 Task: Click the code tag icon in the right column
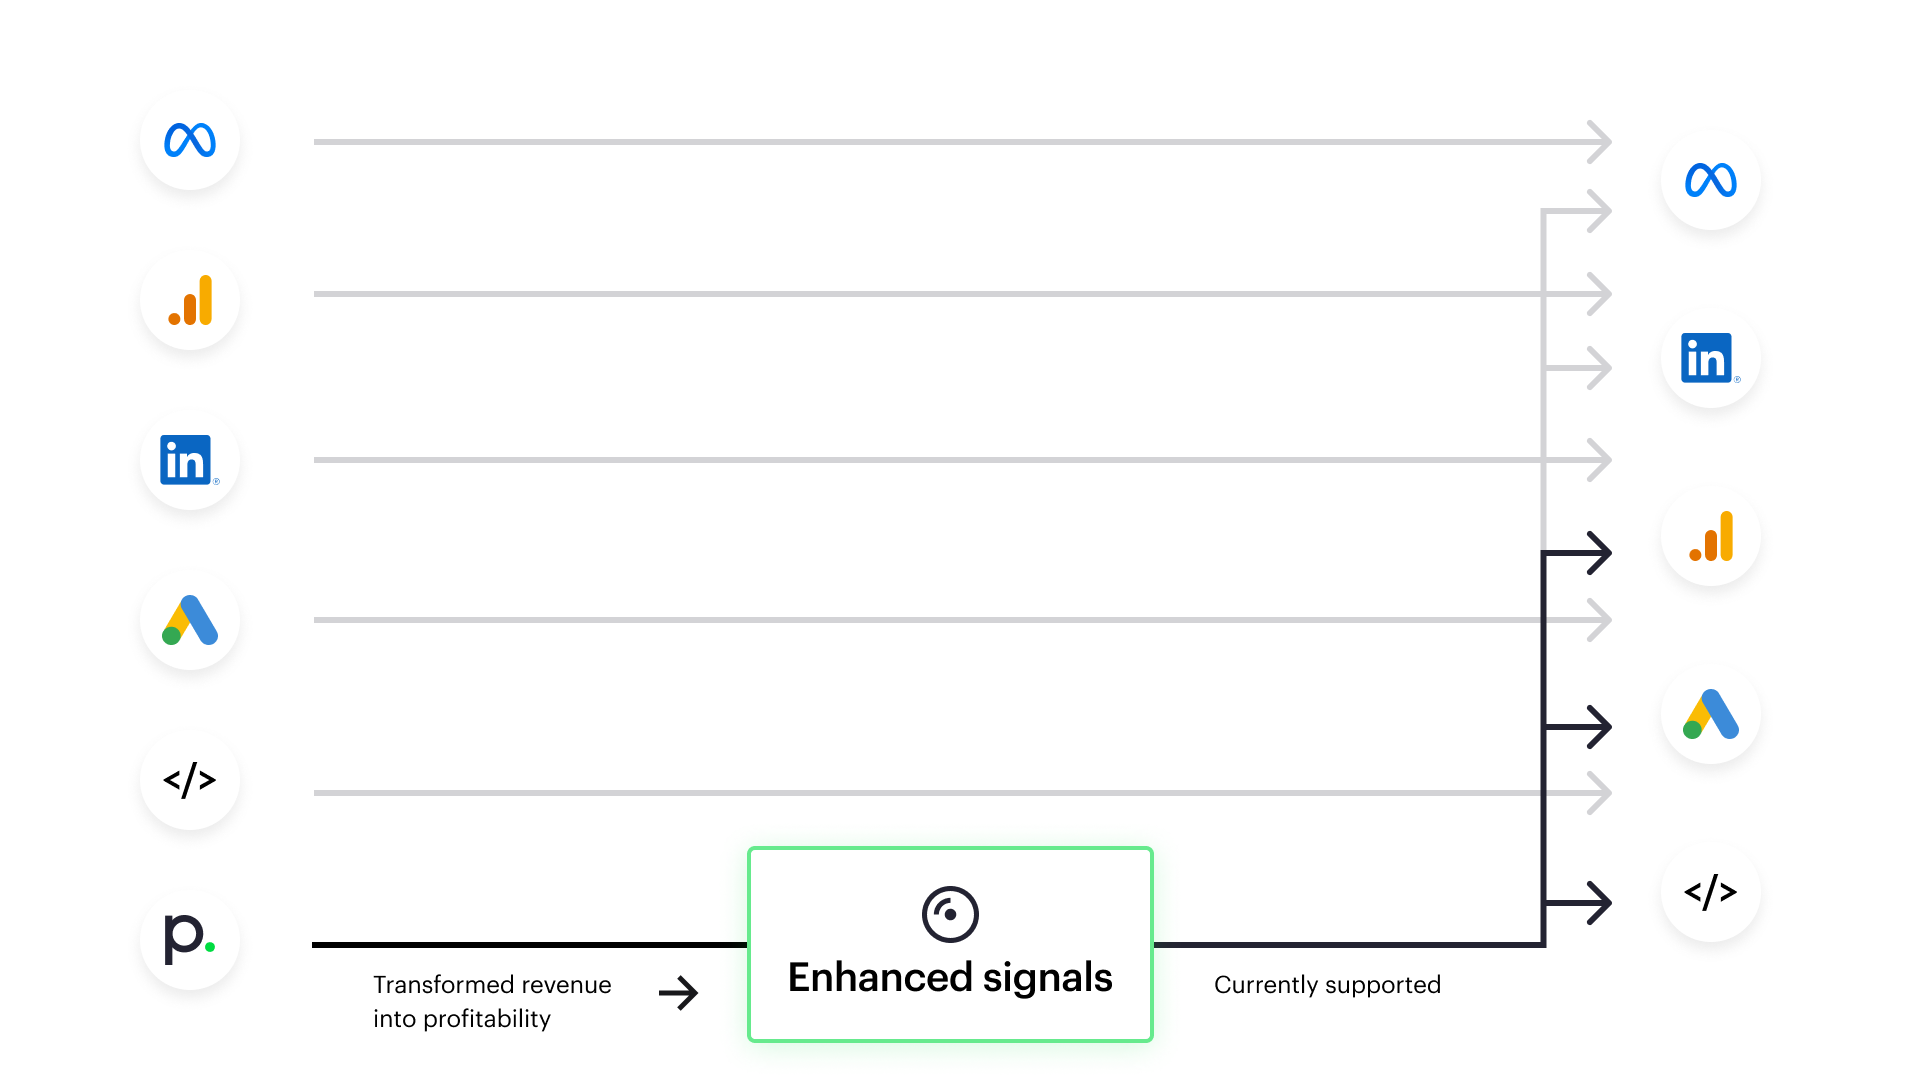click(1711, 892)
